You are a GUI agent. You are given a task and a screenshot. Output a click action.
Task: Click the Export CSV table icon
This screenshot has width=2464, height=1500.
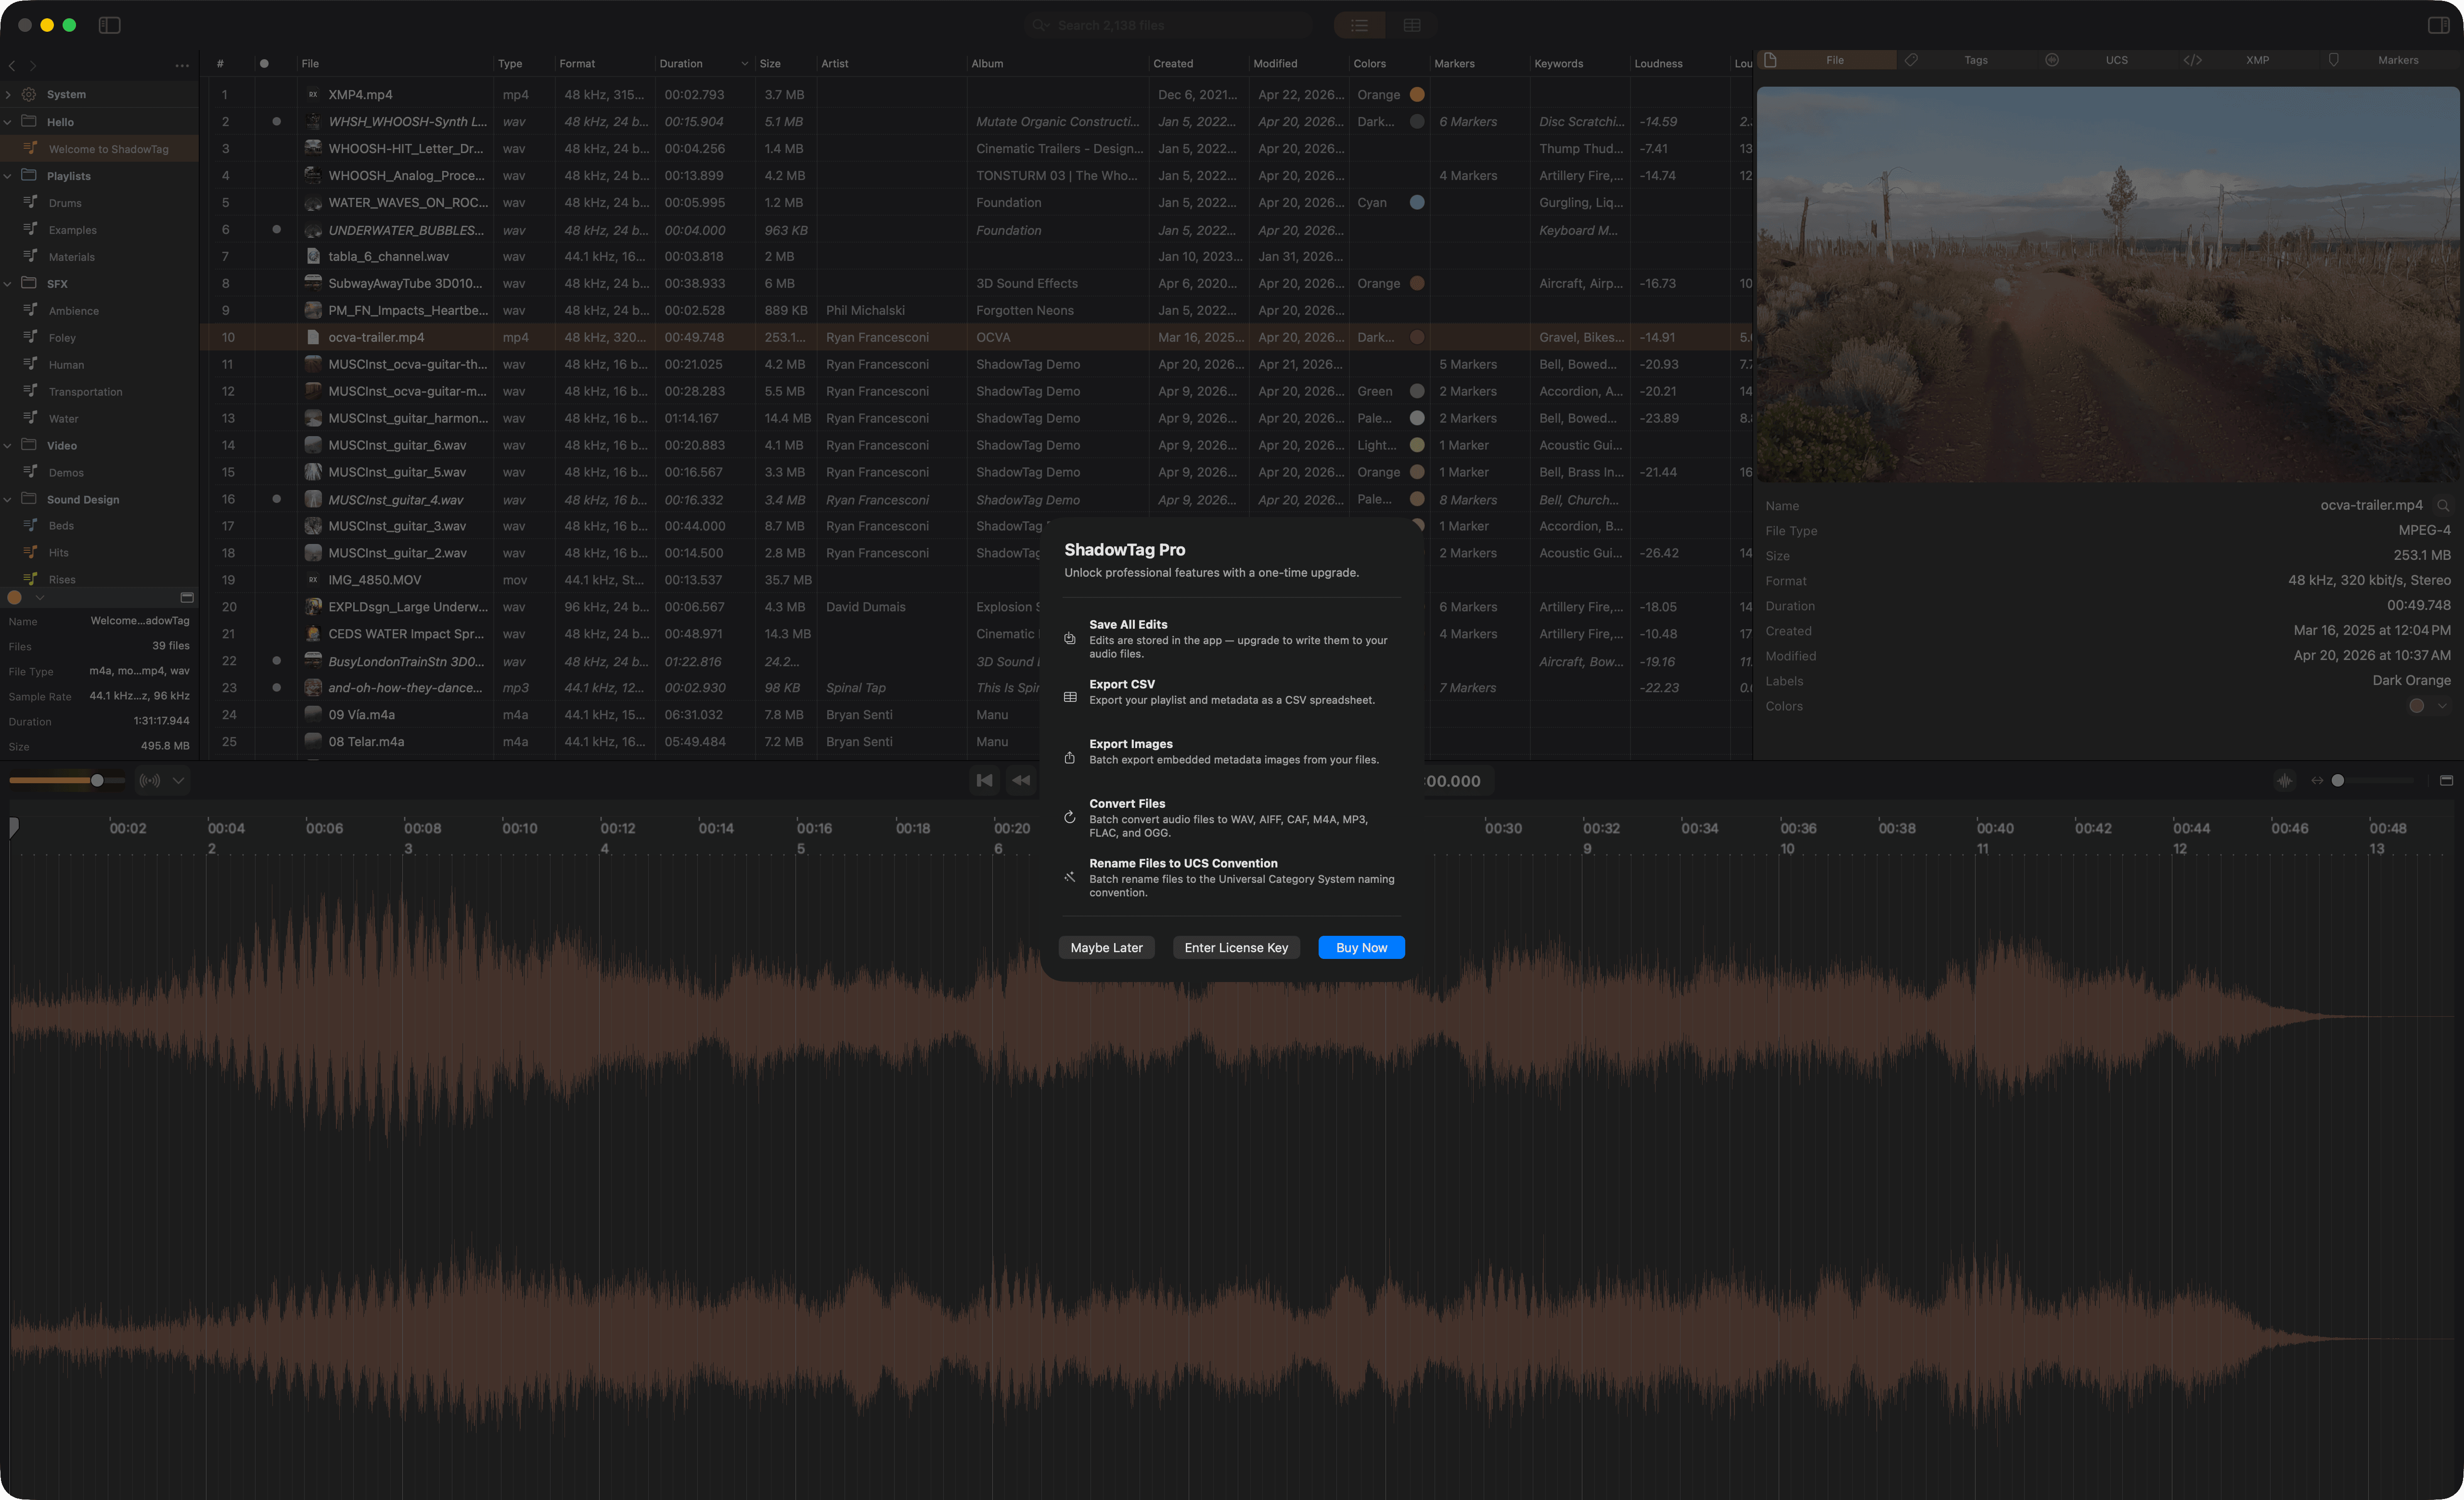pyautogui.click(x=1069, y=697)
